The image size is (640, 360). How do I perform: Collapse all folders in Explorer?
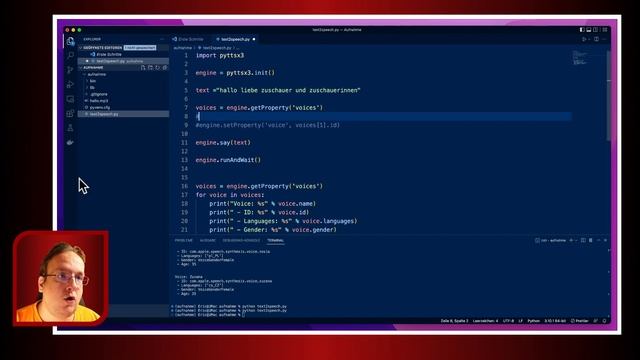coord(165,67)
